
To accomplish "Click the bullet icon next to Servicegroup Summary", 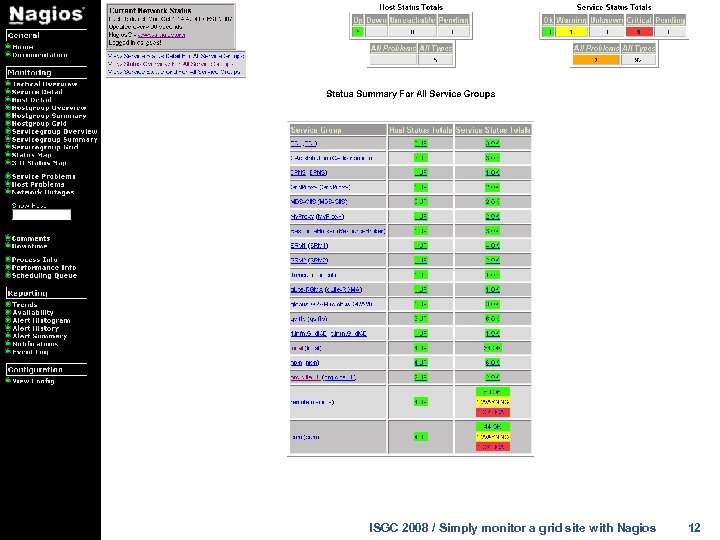I will [8, 139].
